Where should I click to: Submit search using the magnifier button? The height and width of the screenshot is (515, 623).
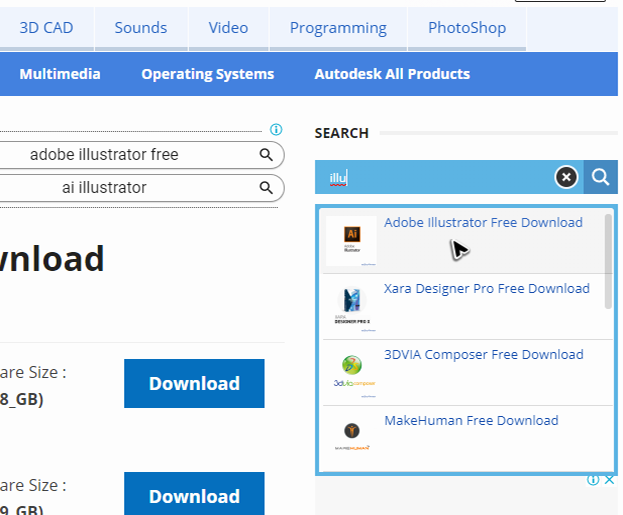[x=600, y=177]
